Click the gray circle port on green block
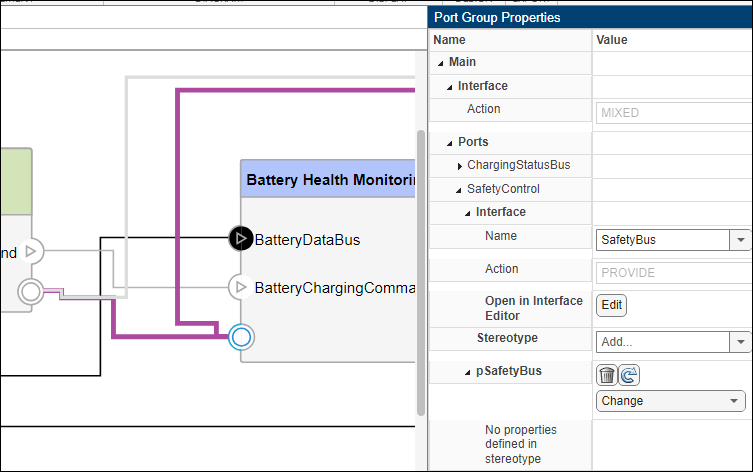The image size is (753, 472). point(31,291)
